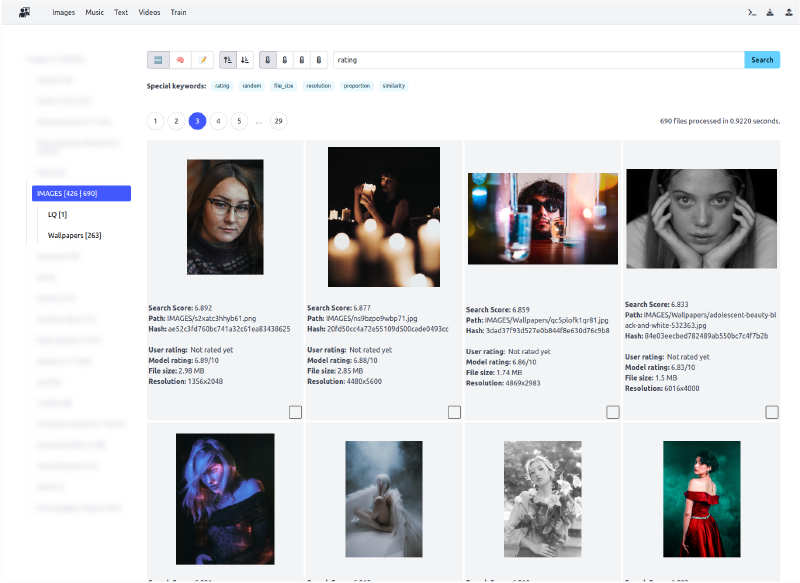Select the checkbox for ns9bzpo9wbp71.jpg

click(454, 412)
